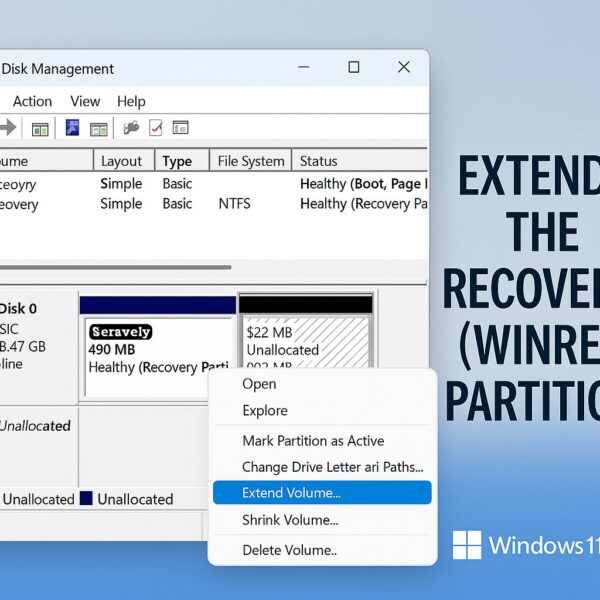Minimize the Disk Management window
The width and height of the screenshot is (600, 600).
click(x=304, y=67)
